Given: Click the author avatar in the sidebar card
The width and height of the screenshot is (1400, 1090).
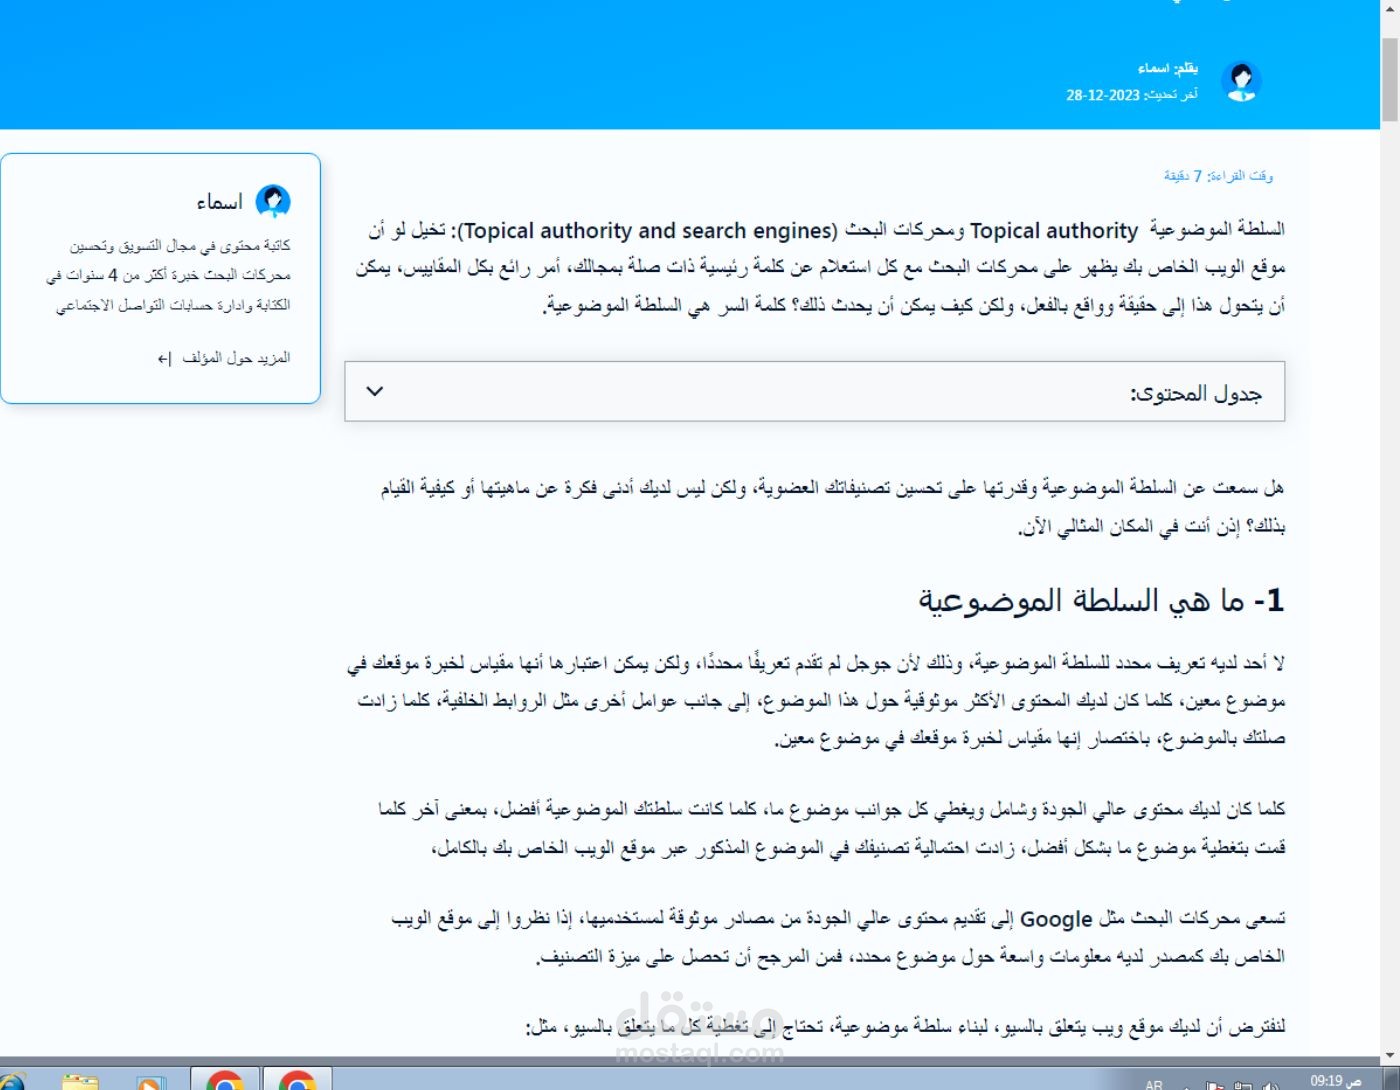Looking at the screenshot, I should (x=274, y=201).
